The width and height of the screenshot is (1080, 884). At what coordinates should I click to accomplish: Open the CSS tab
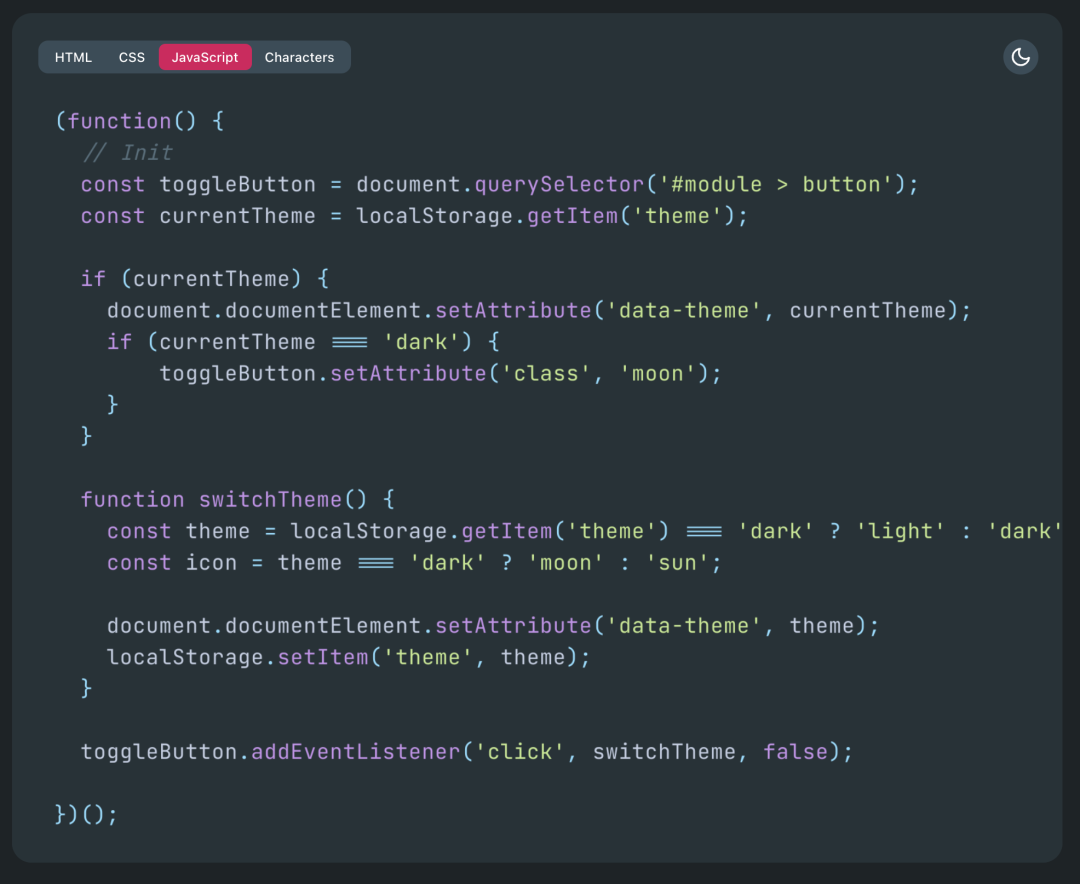point(132,57)
